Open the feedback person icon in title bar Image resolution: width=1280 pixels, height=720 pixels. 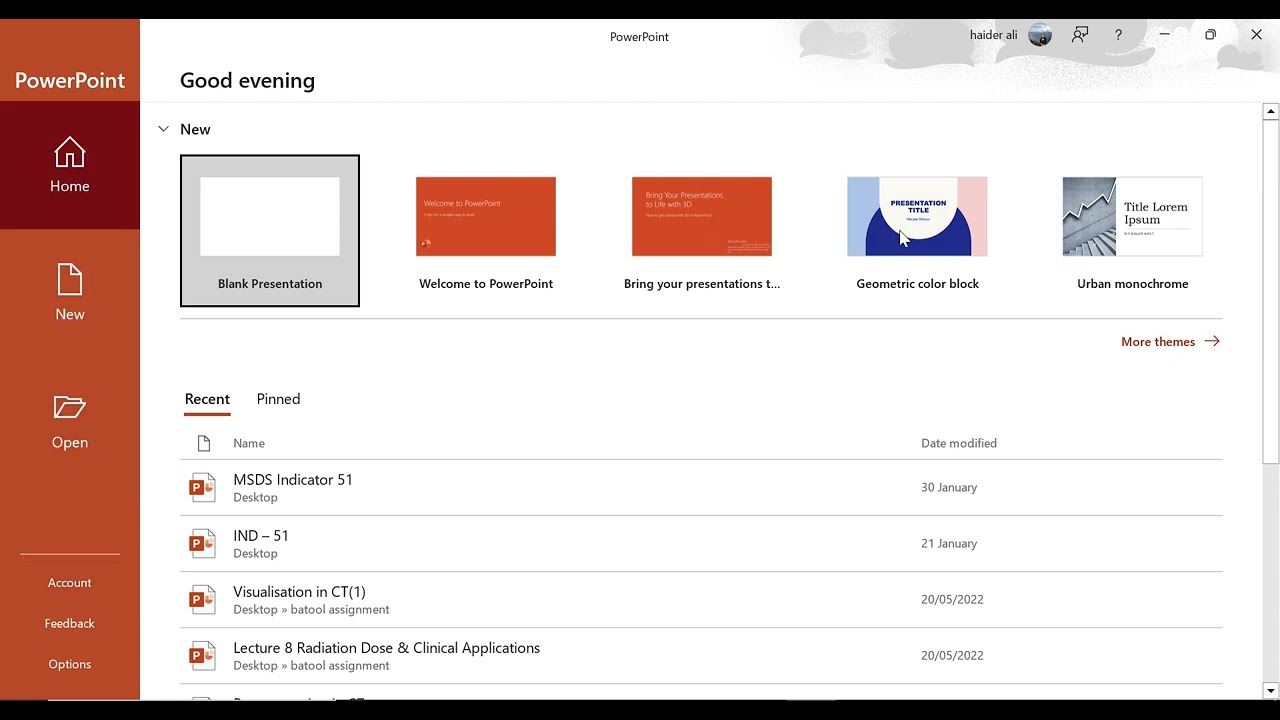pyautogui.click(x=1080, y=35)
